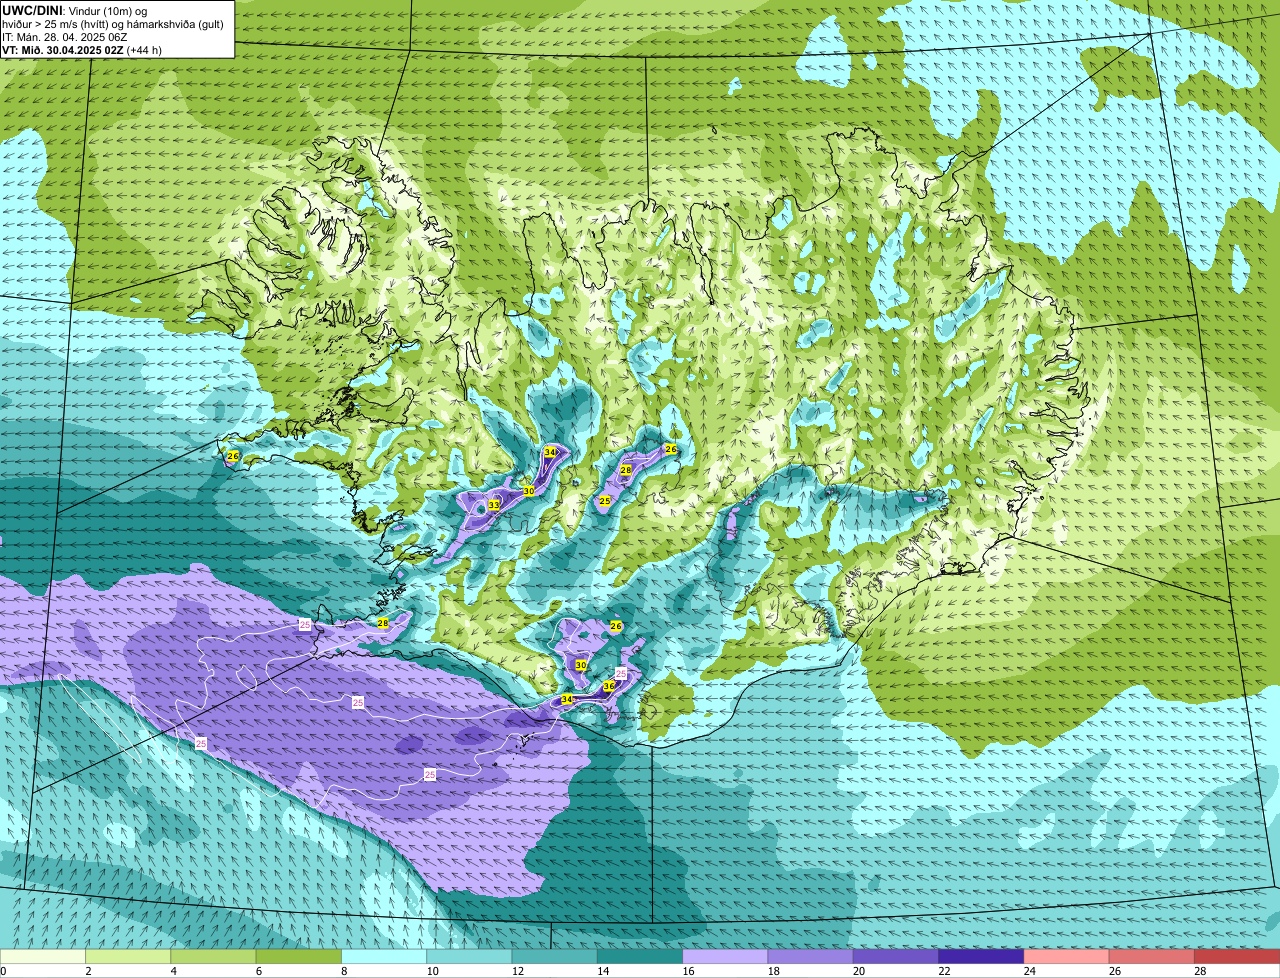Click the light purple 16–18 m/s legend swatch

click(725, 957)
